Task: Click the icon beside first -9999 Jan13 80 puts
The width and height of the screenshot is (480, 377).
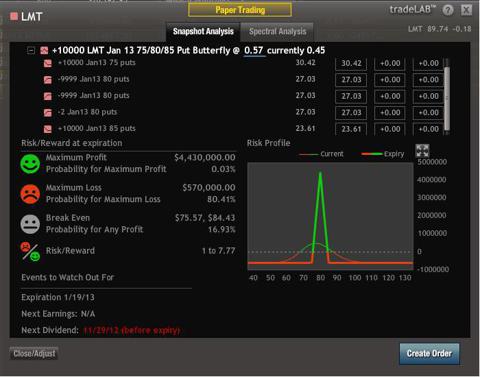Action: [48, 80]
